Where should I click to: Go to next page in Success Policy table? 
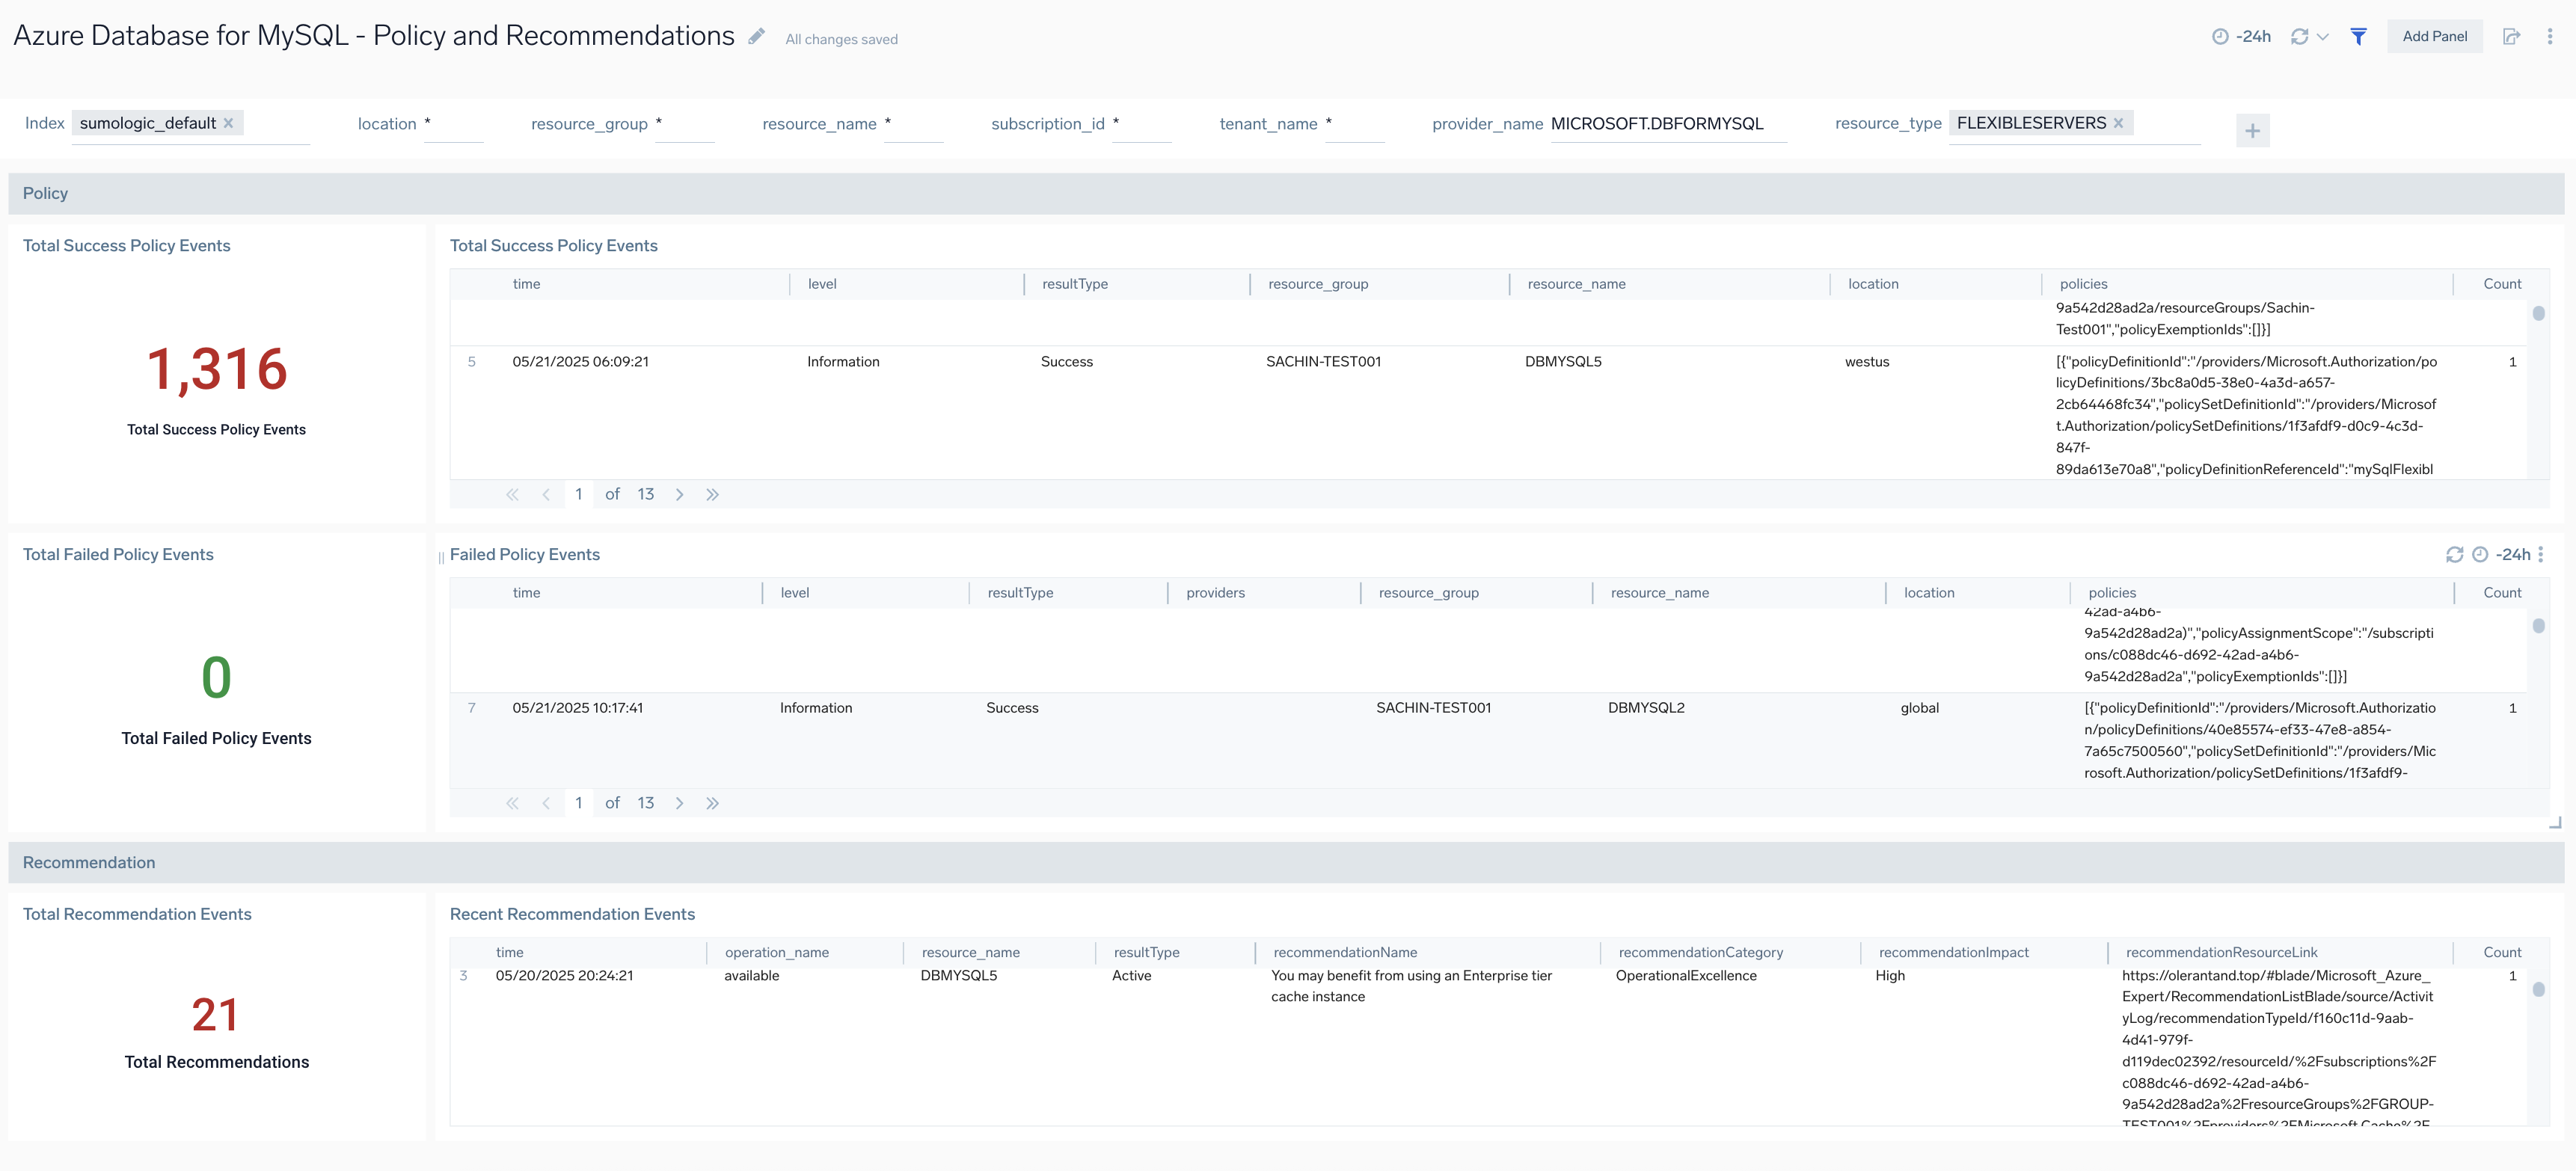point(679,495)
